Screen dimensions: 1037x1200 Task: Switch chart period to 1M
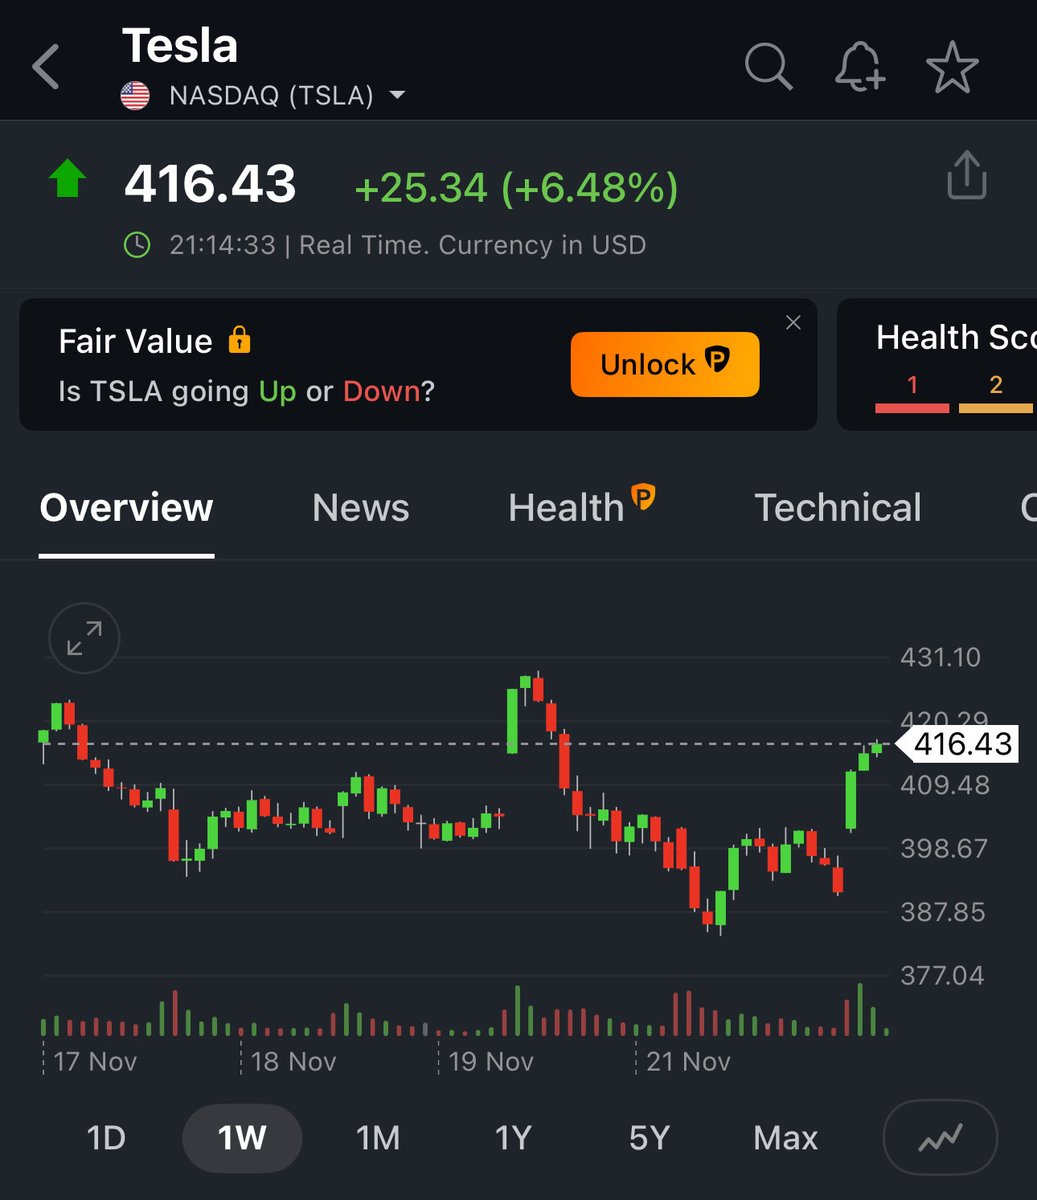[x=377, y=1138]
